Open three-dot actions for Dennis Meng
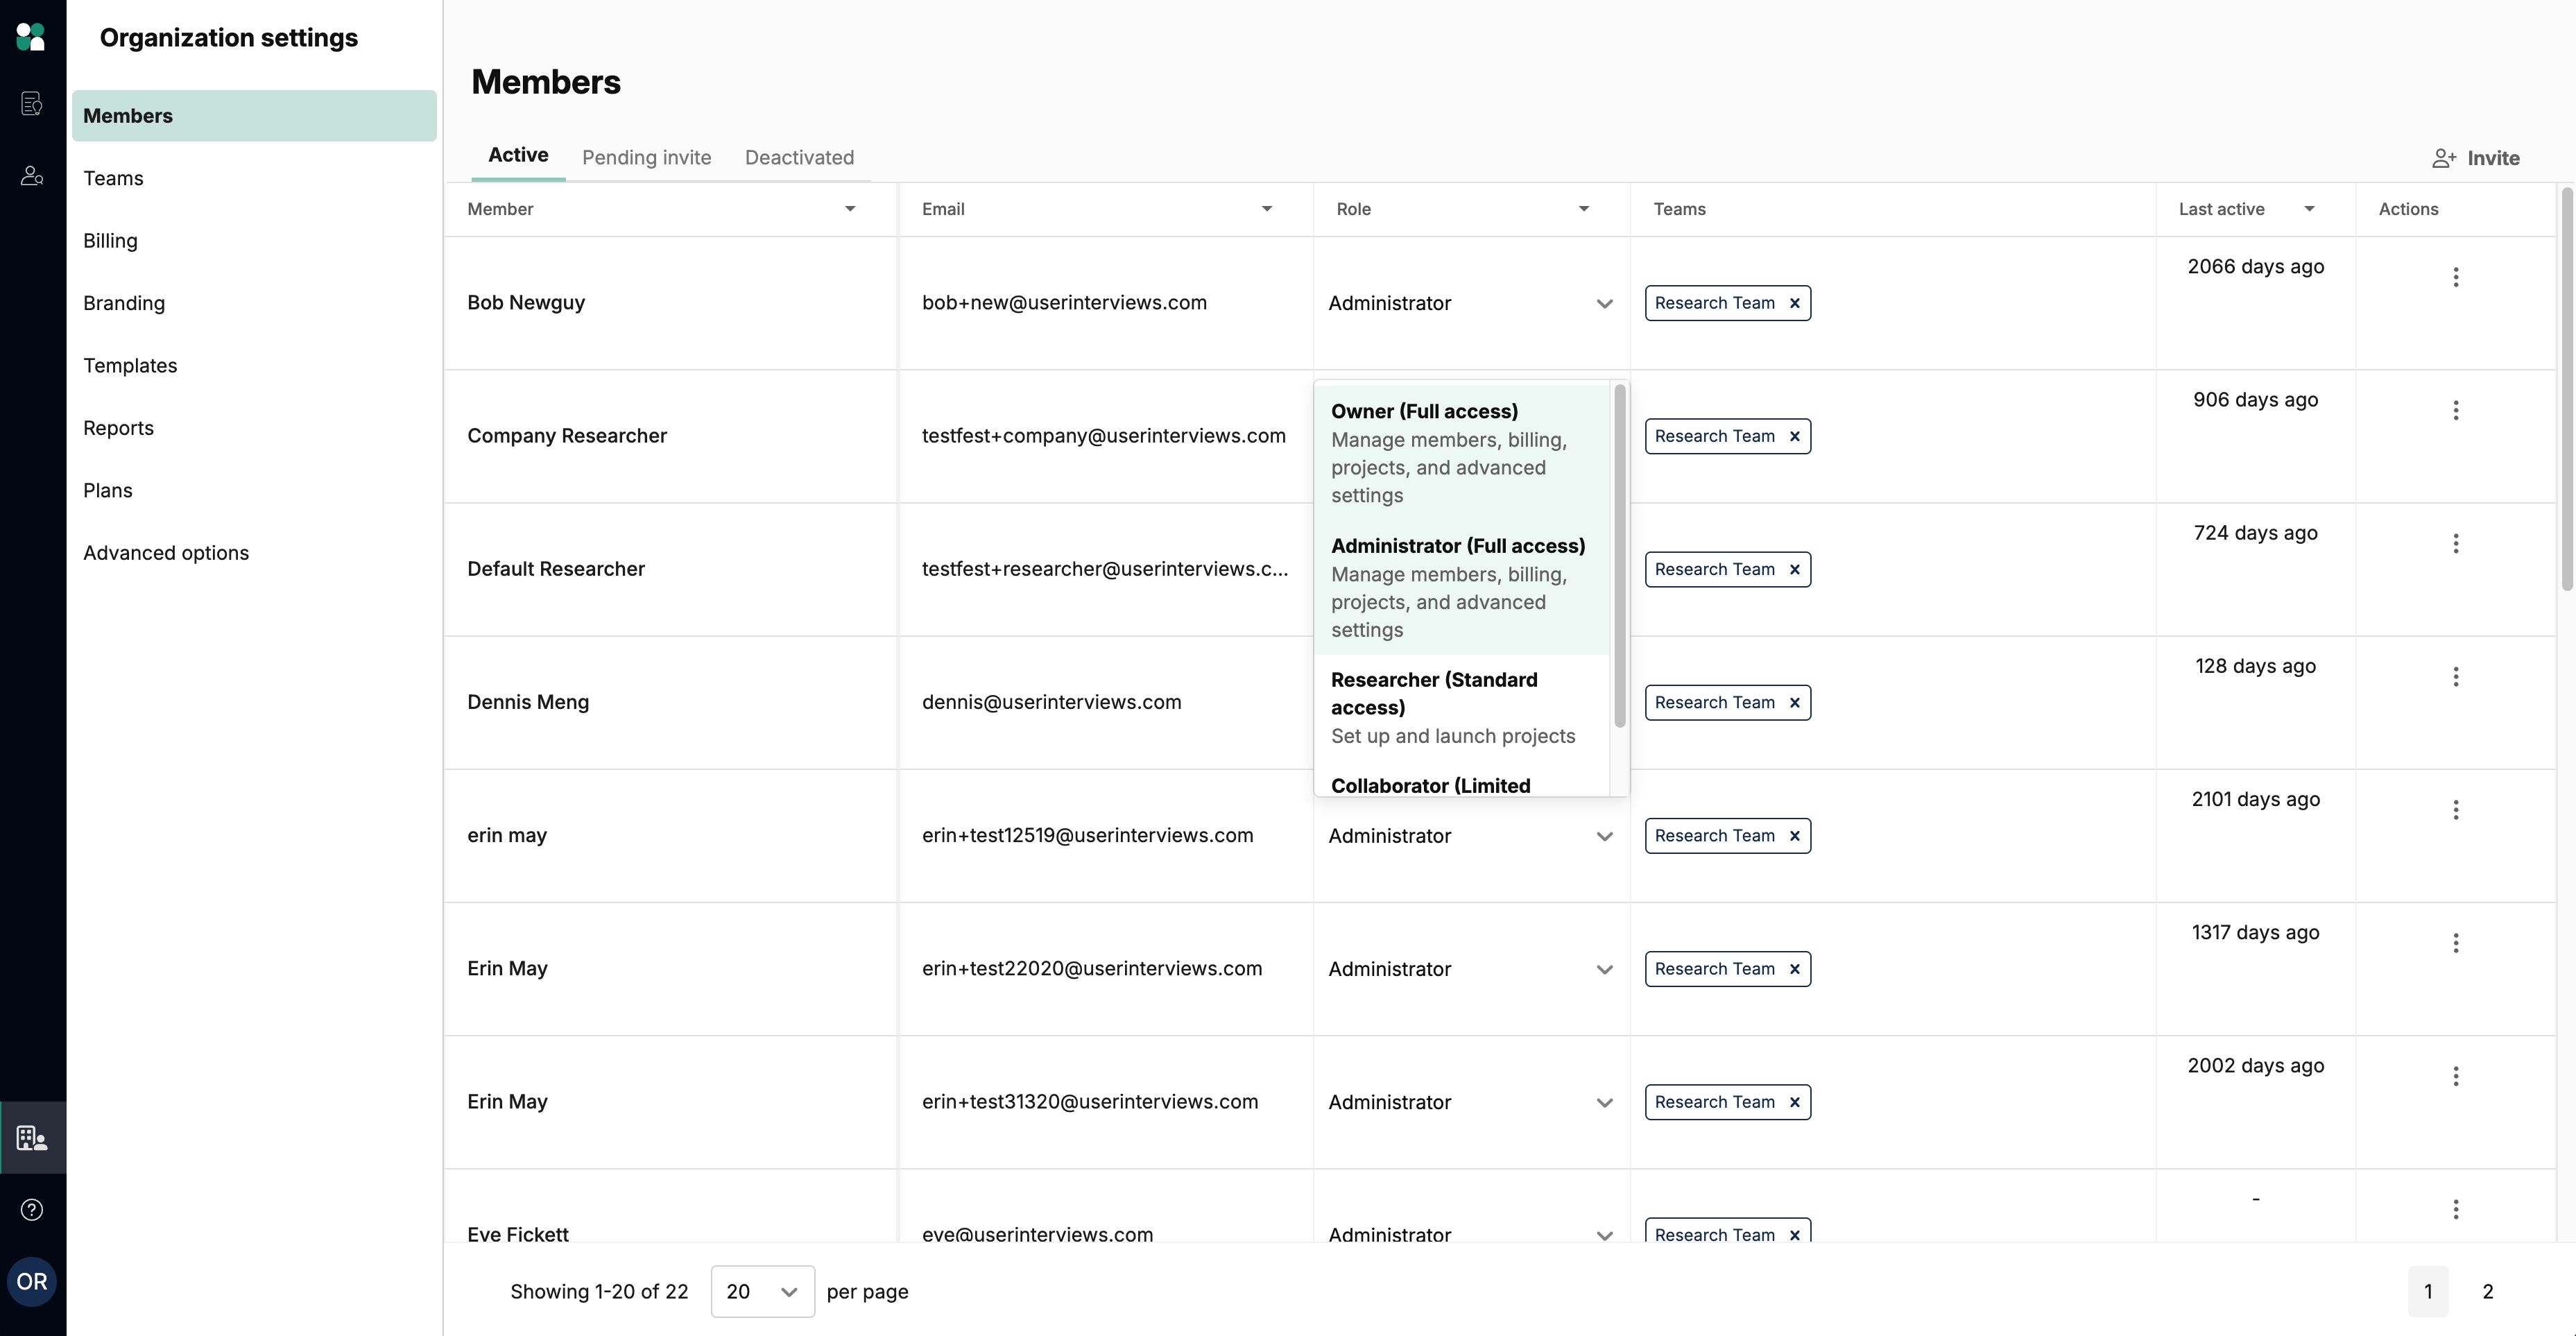2576x1336 pixels. coord(2455,677)
